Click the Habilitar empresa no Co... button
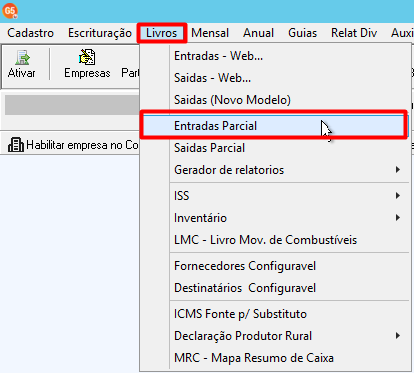 click(73, 145)
